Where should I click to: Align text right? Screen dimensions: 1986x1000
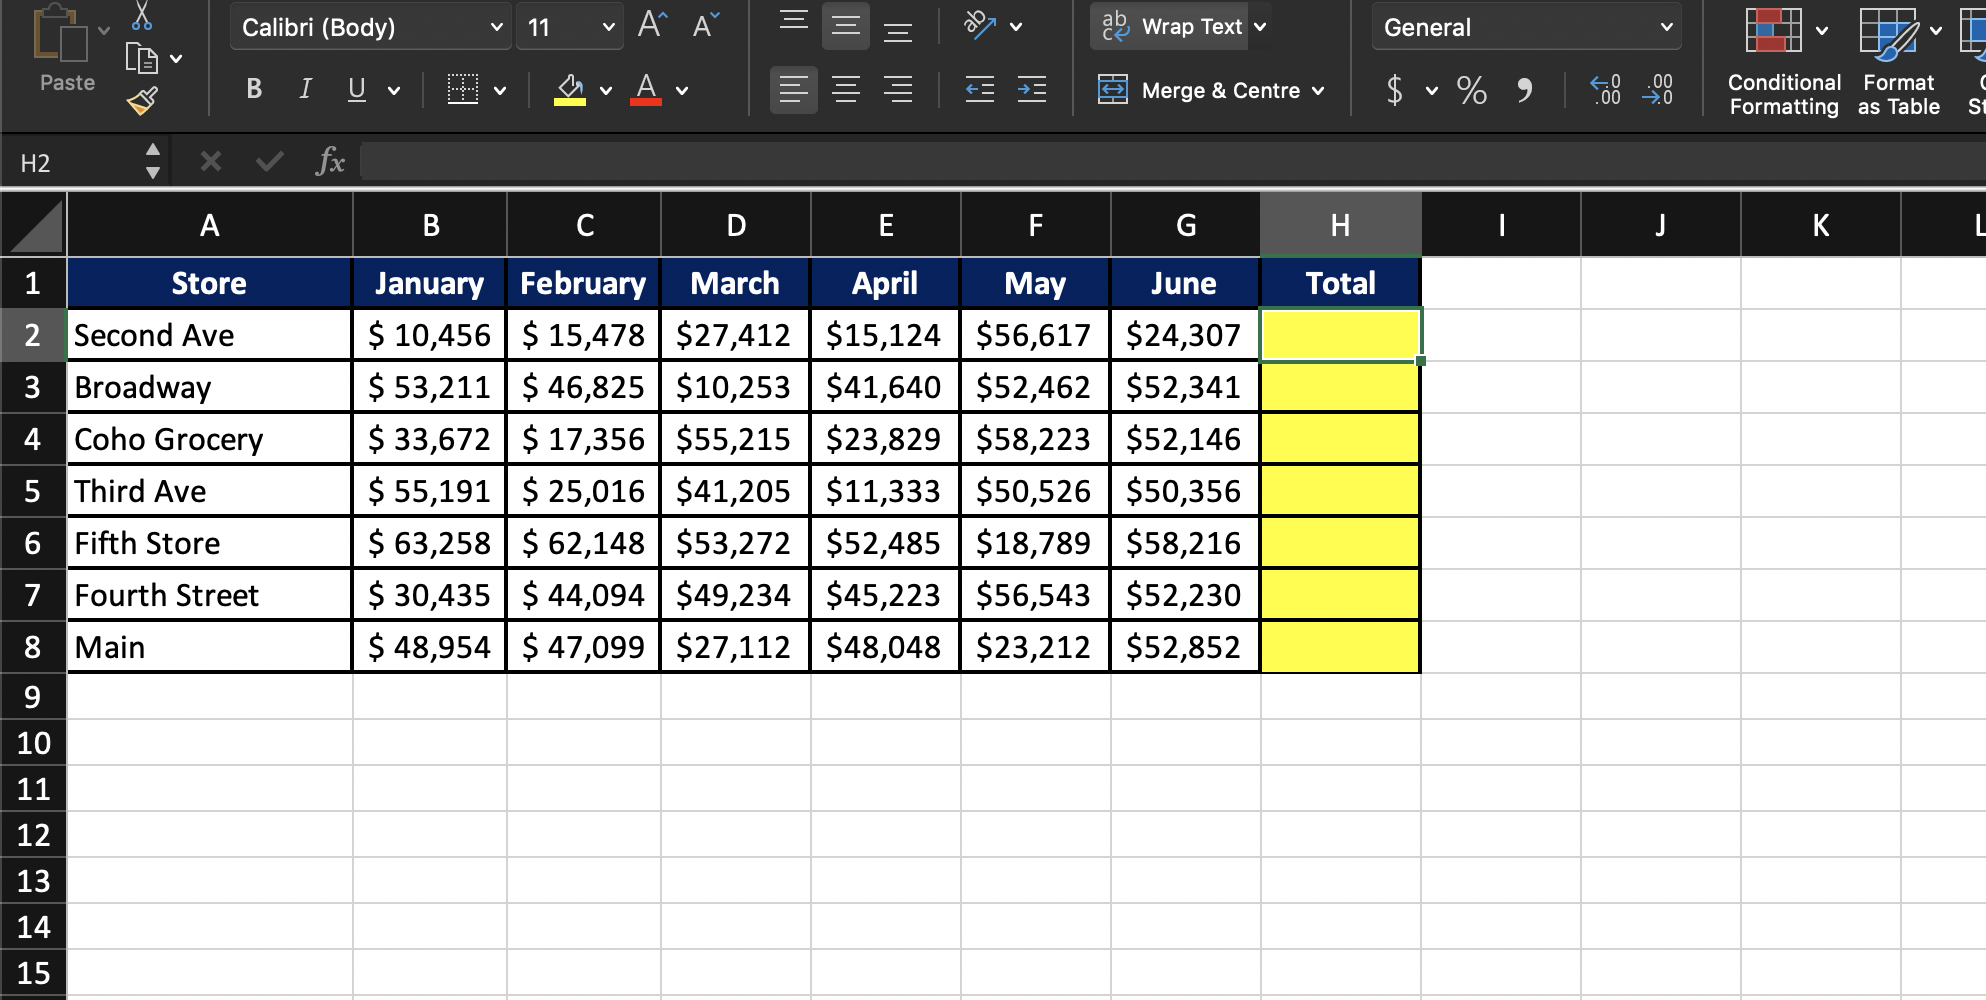(x=898, y=90)
